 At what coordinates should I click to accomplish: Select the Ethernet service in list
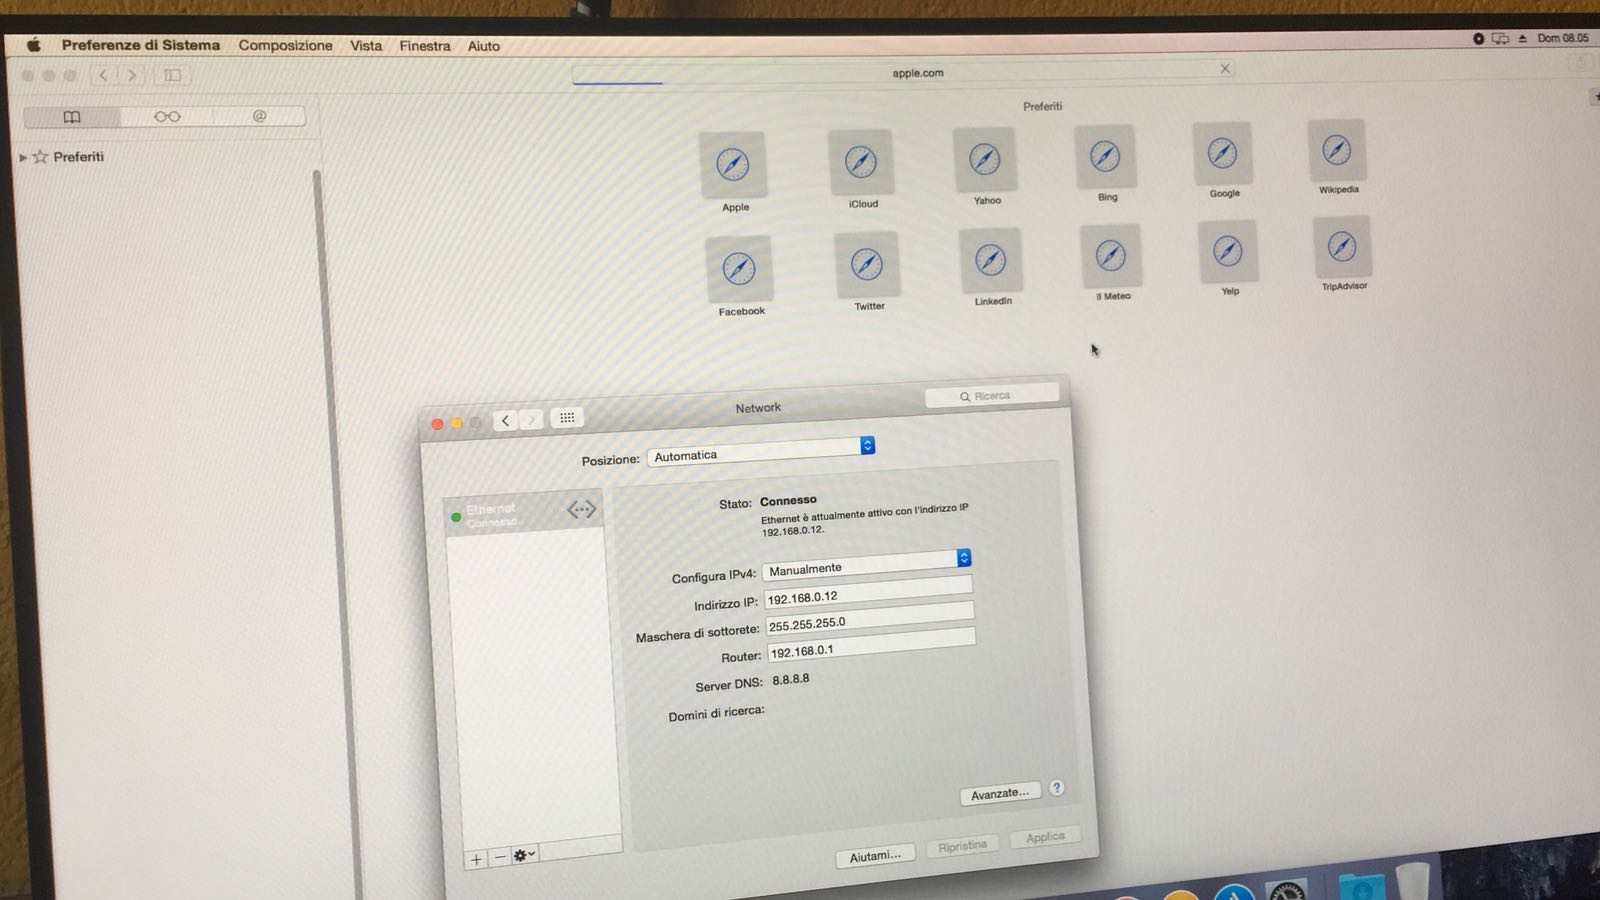click(523, 514)
